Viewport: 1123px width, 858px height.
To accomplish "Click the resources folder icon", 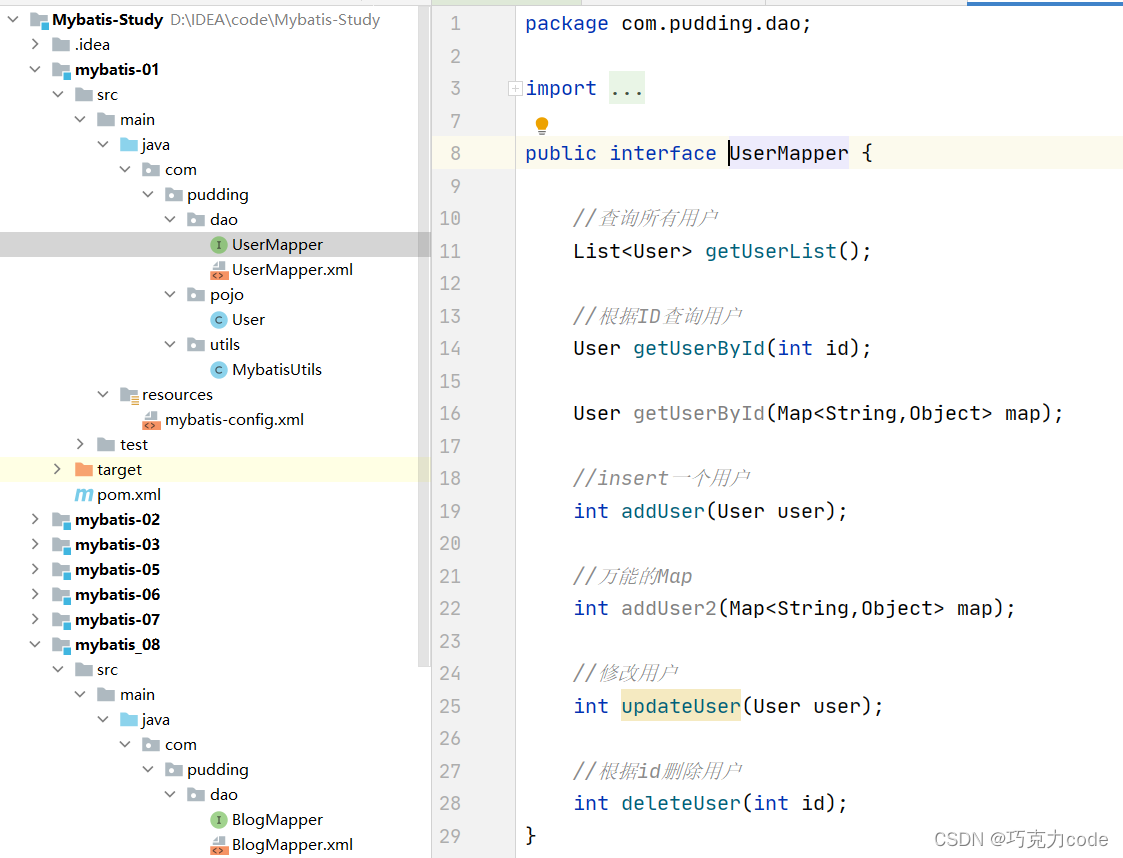I will click(129, 395).
